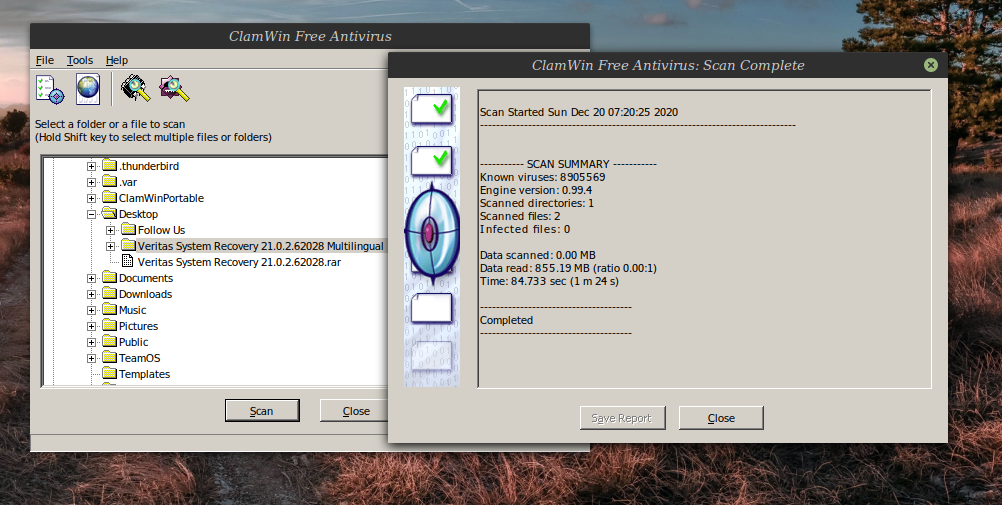Click the folder icon beside .var
The height and width of the screenshot is (505, 1002).
coord(109,182)
